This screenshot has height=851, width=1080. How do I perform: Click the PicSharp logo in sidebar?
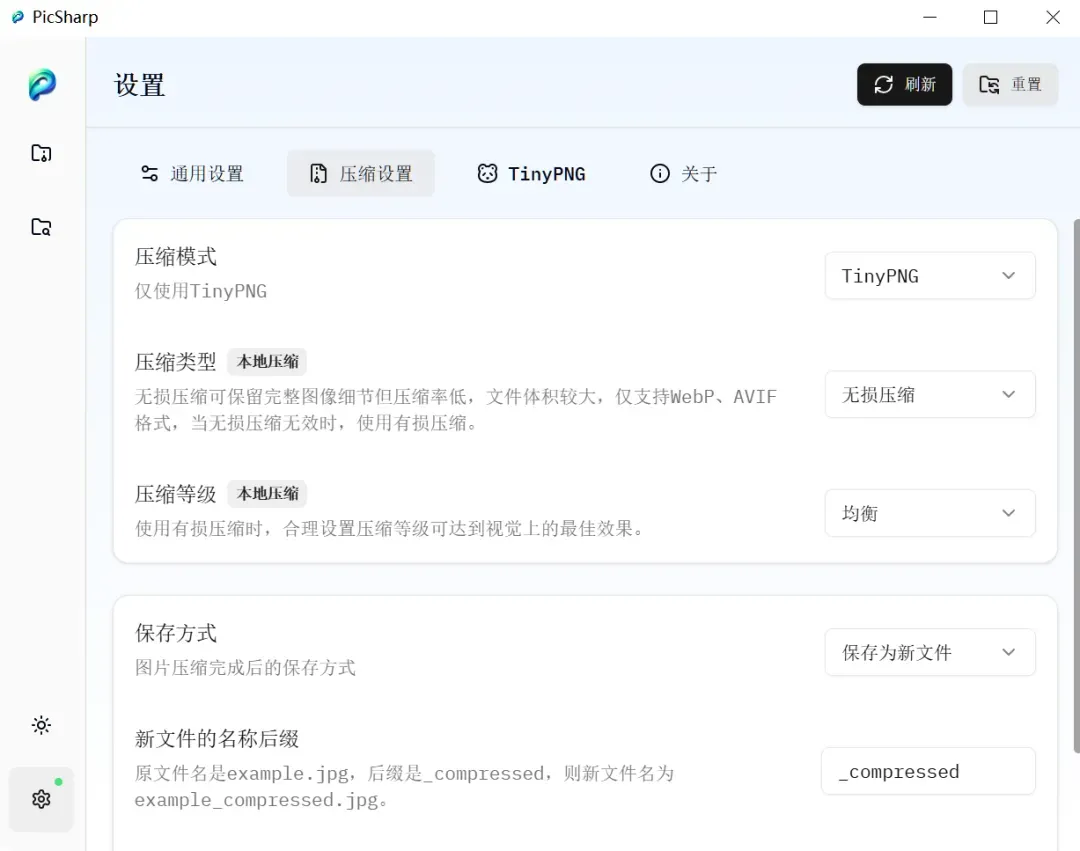tap(42, 85)
